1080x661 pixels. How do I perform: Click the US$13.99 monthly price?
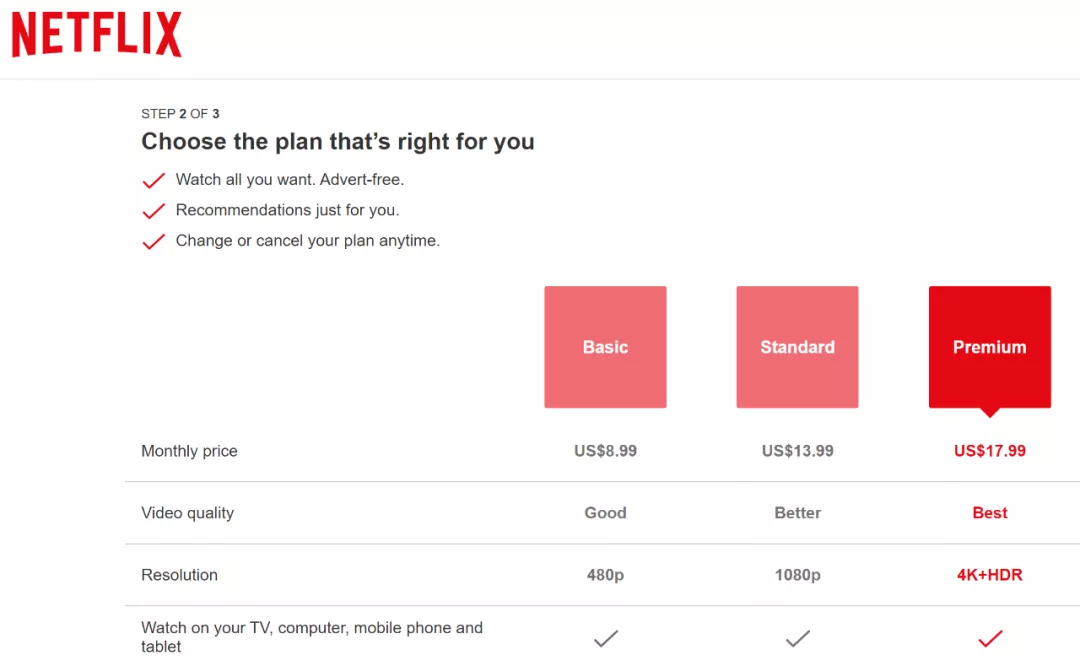pyautogui.click(x=797, y=451)
